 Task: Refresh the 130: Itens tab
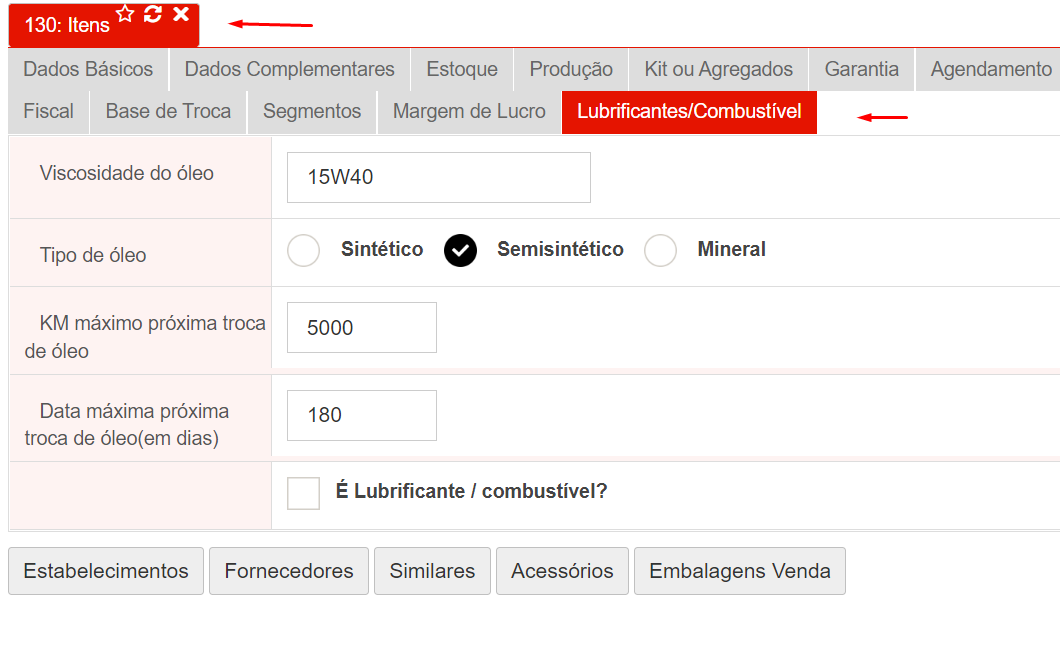pos(153,14)
